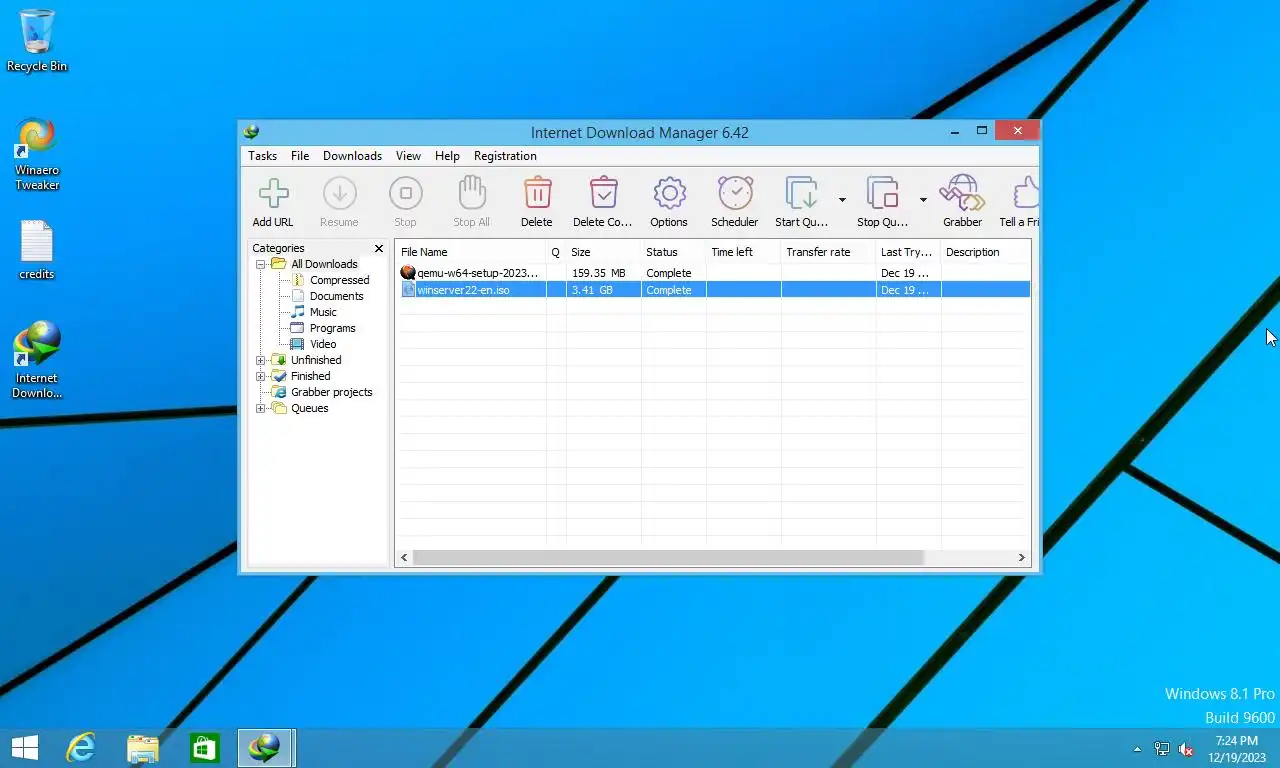This screenshot has height=768, width=1280.
Task: Select the Grabber projects tree item
Action: point(331,392)
